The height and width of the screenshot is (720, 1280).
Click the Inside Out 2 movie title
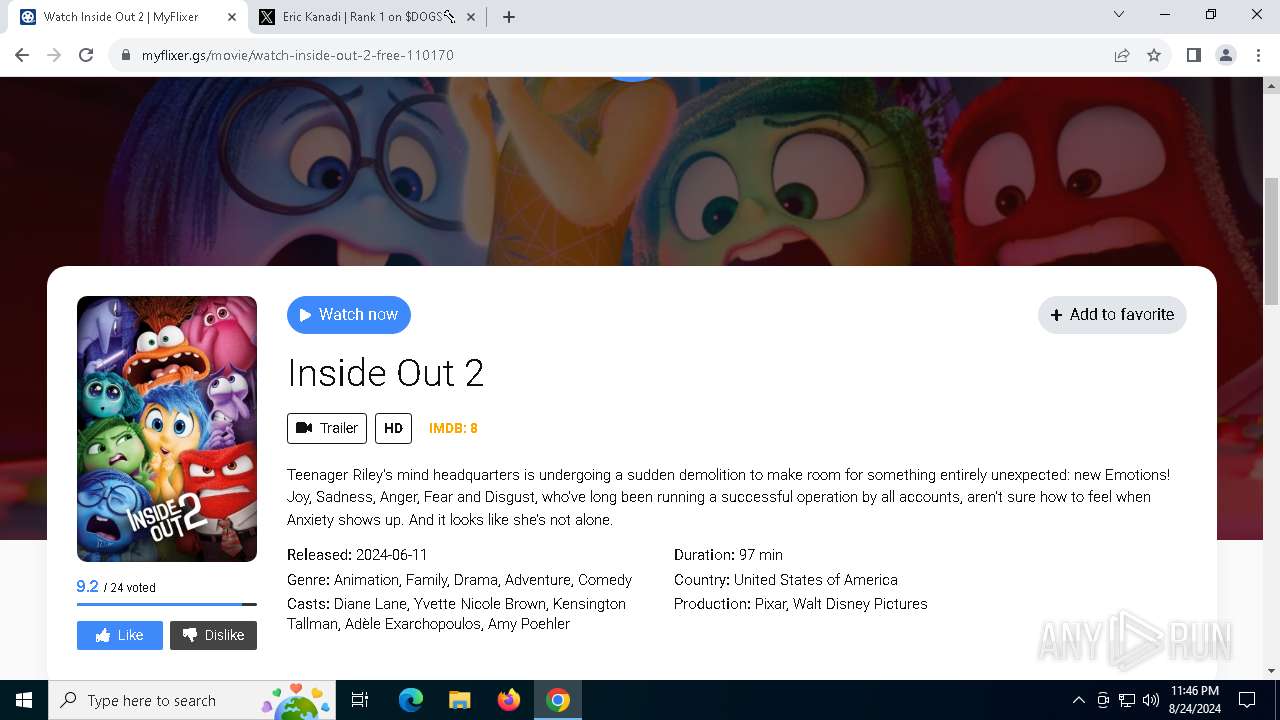386,373
